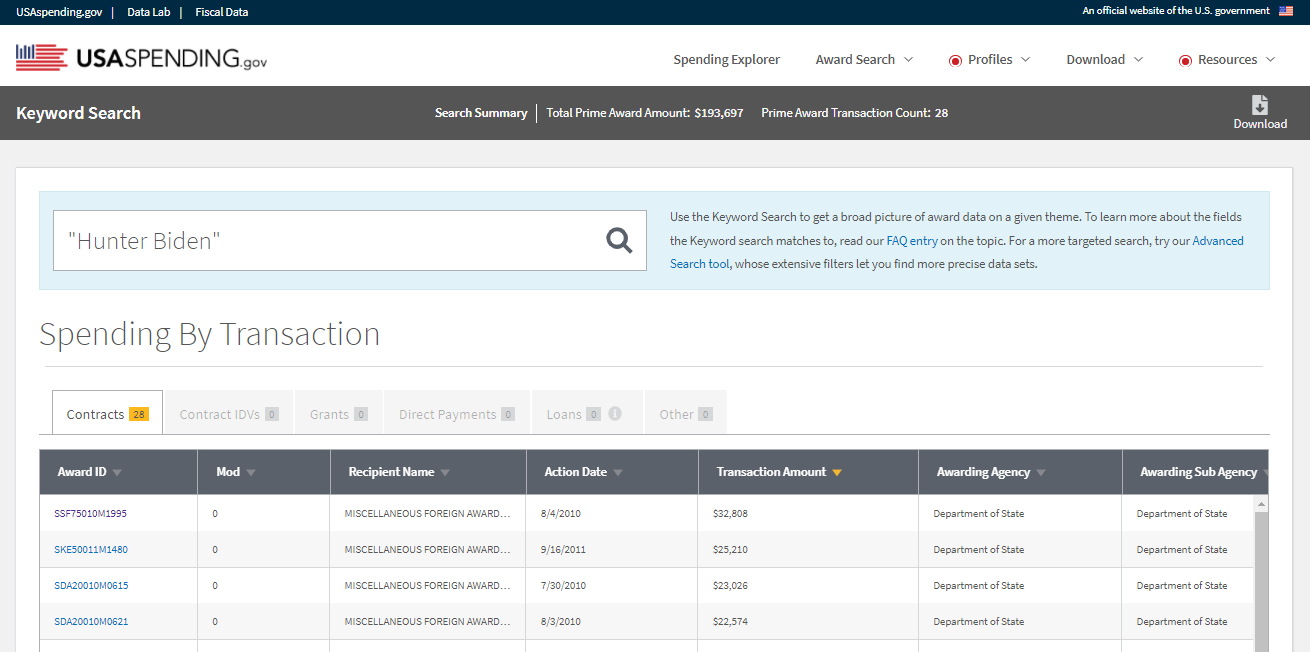This screenshot has height=652, width=1310.
Task: Sort by Recipient Name column arrow
Action: tap(445, 473)
